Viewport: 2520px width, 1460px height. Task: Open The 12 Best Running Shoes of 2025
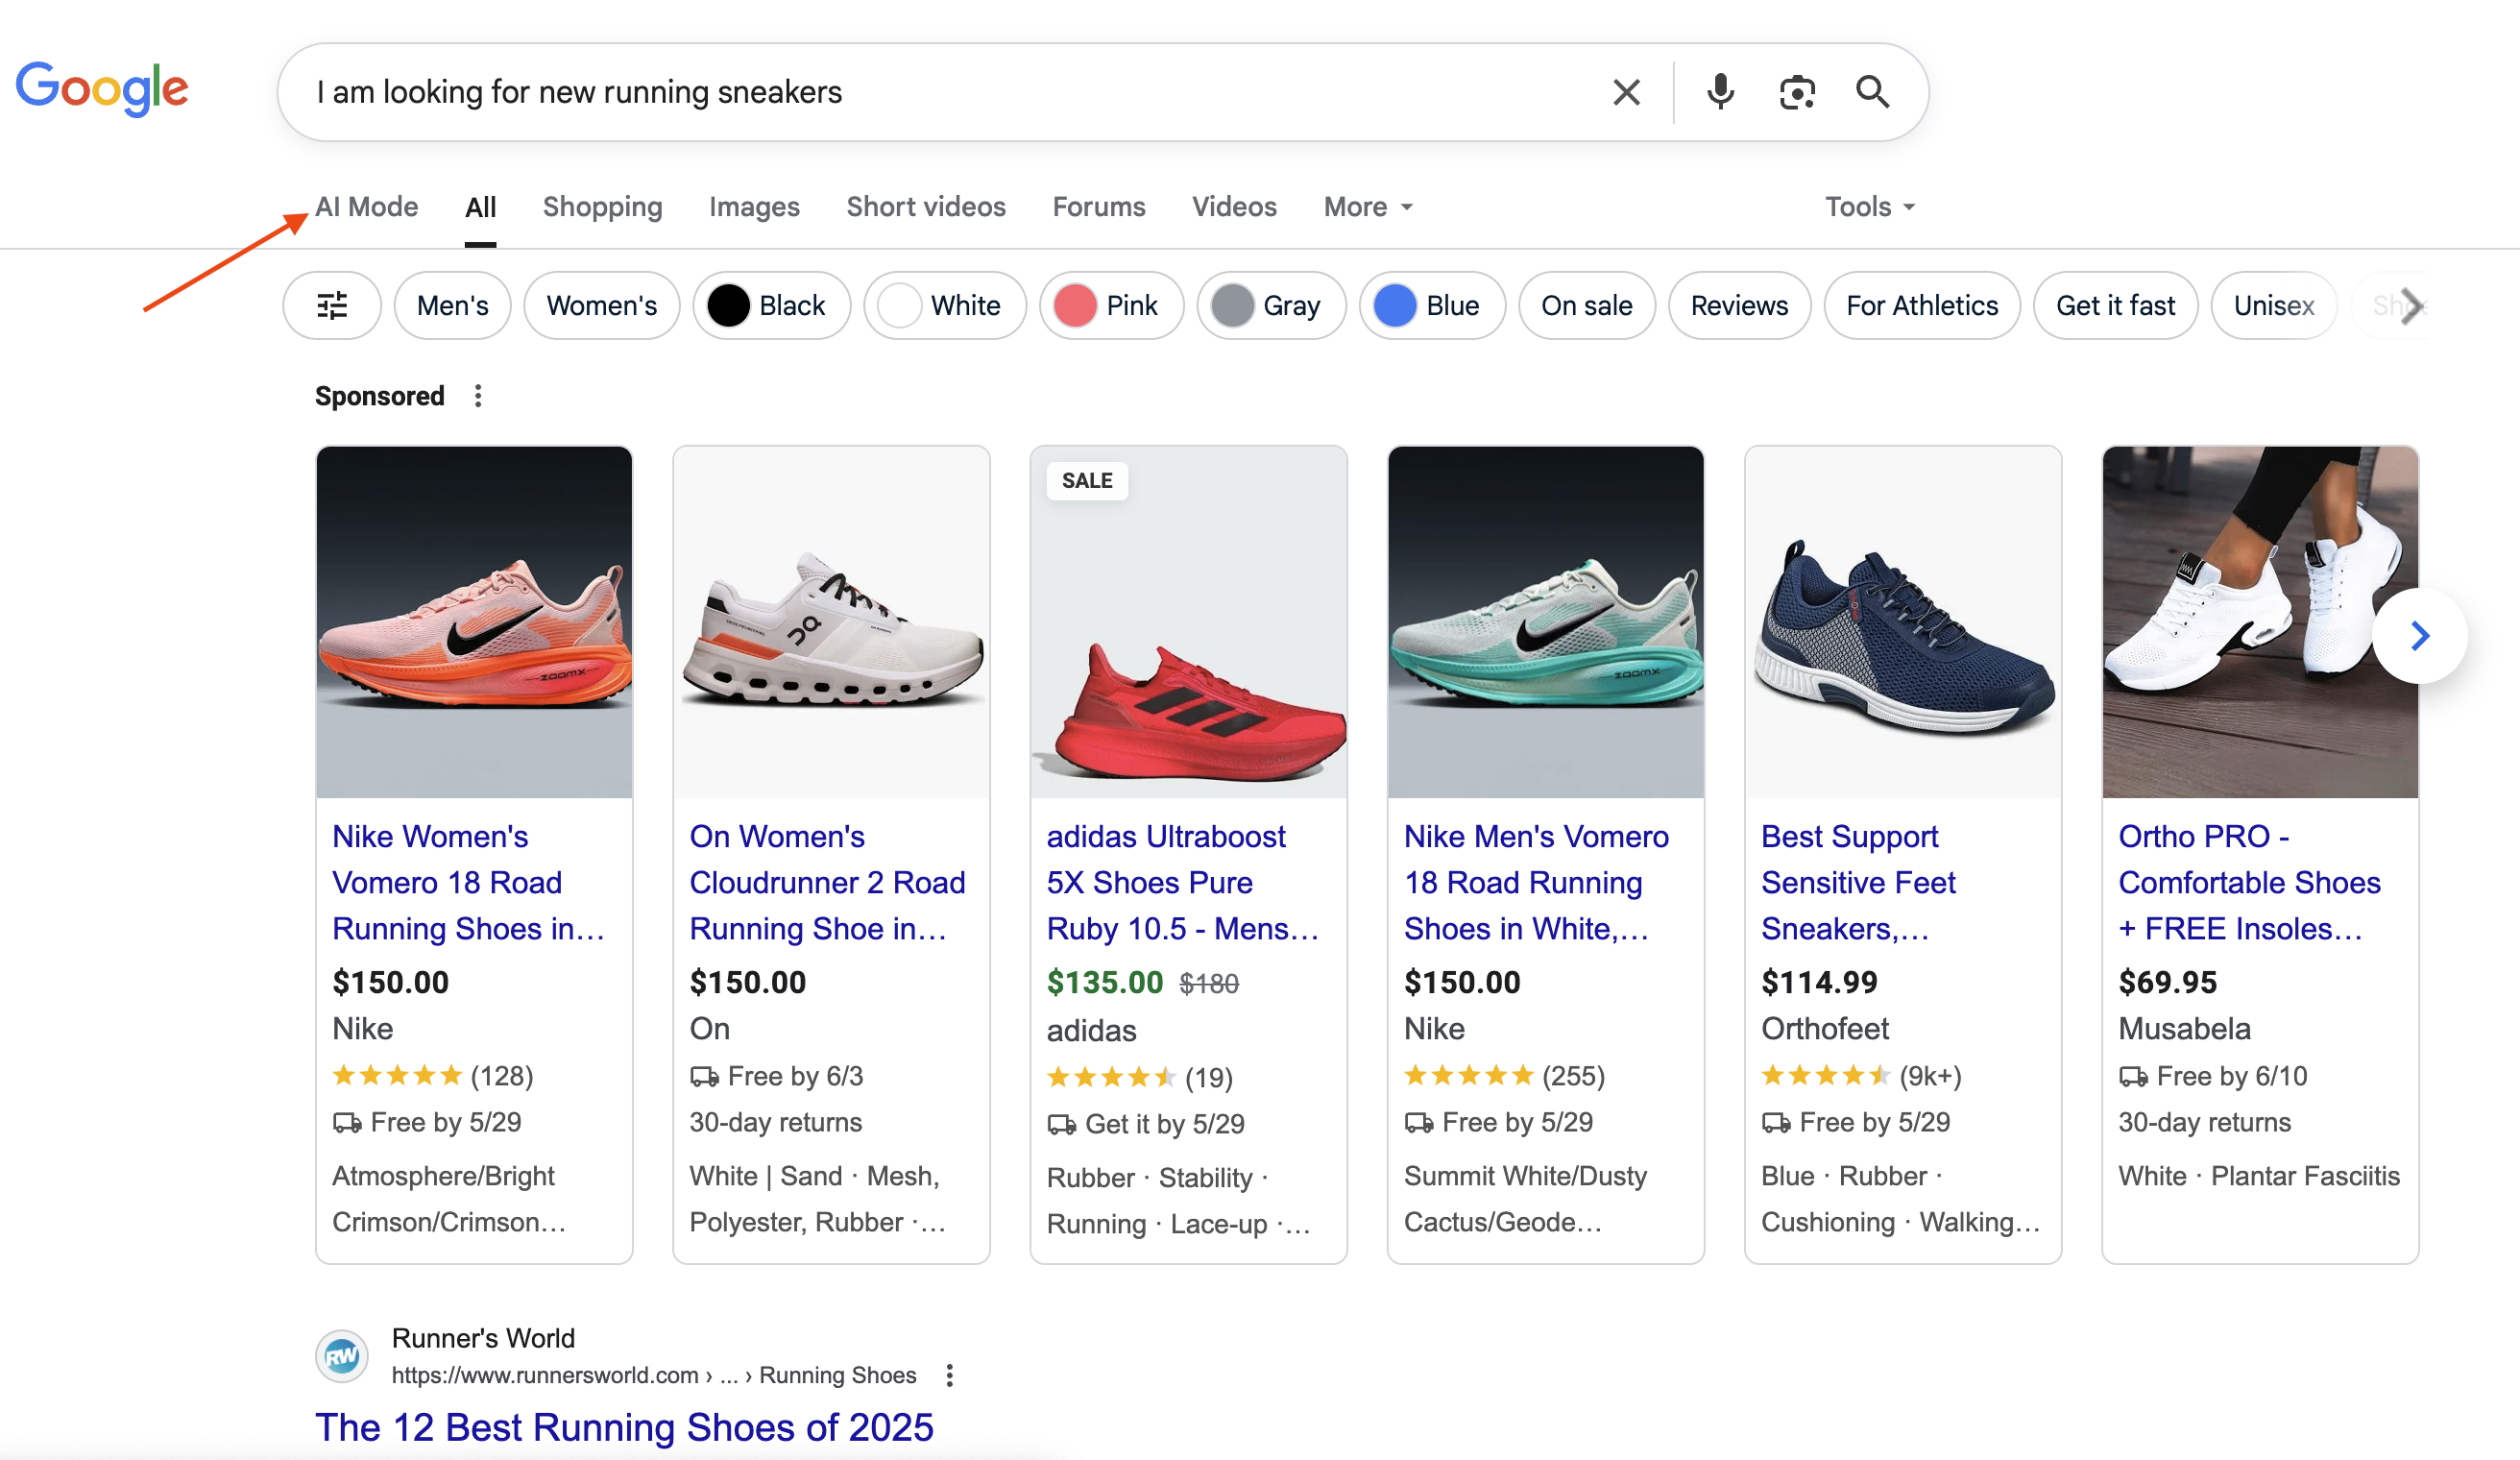coord(624,1427)
